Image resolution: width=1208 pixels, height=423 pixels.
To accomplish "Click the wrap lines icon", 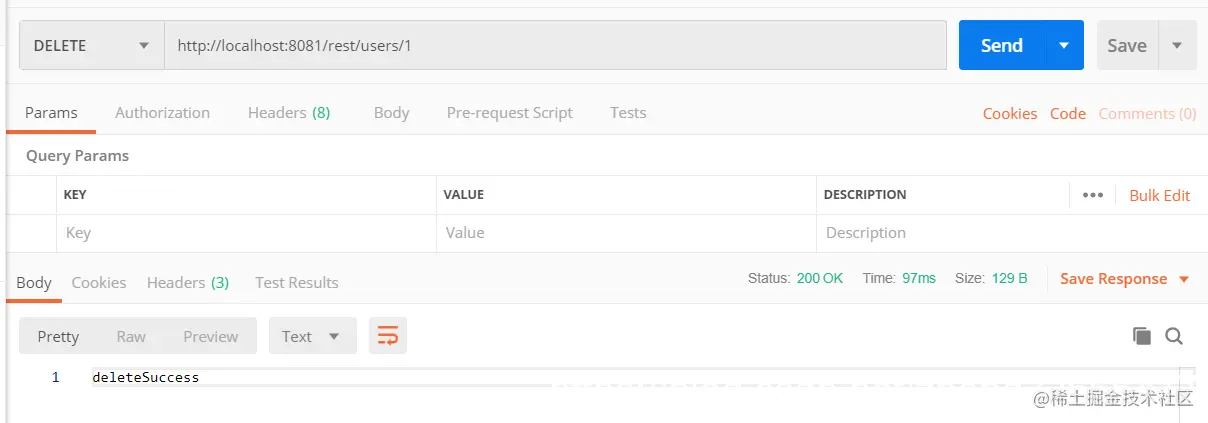I will 387,336.
